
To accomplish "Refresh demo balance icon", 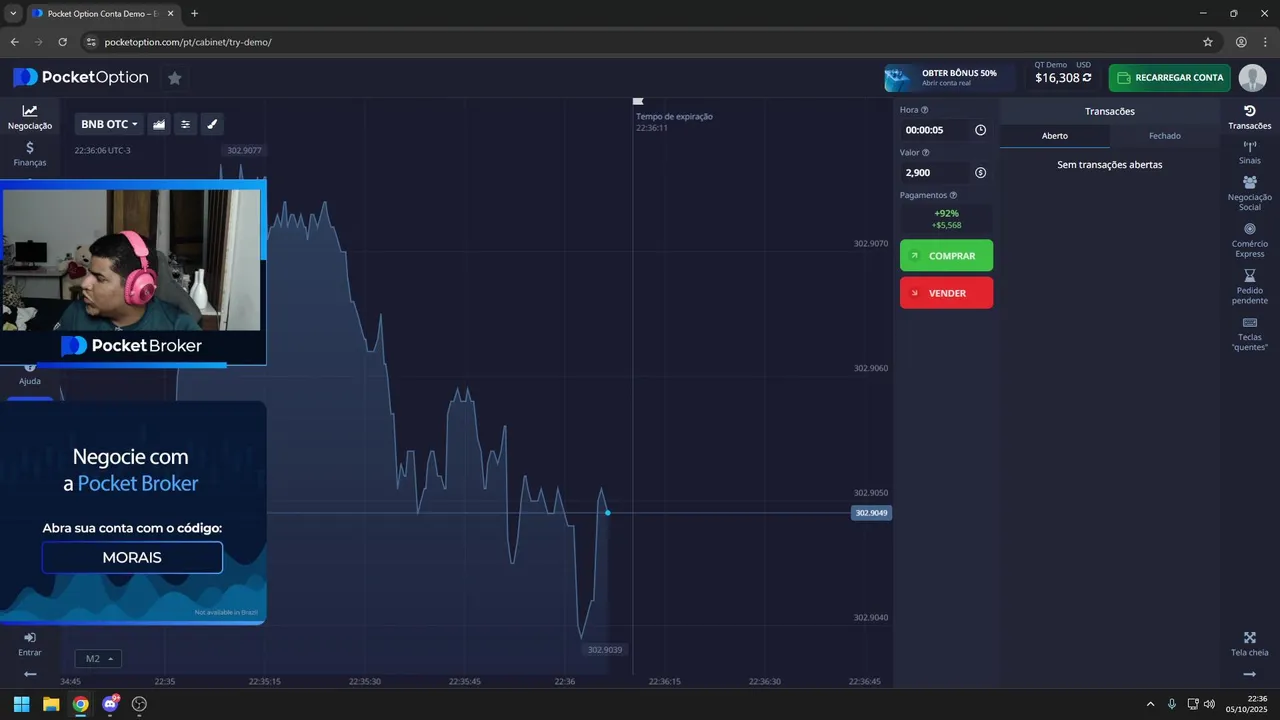I will pos(1087,77).
